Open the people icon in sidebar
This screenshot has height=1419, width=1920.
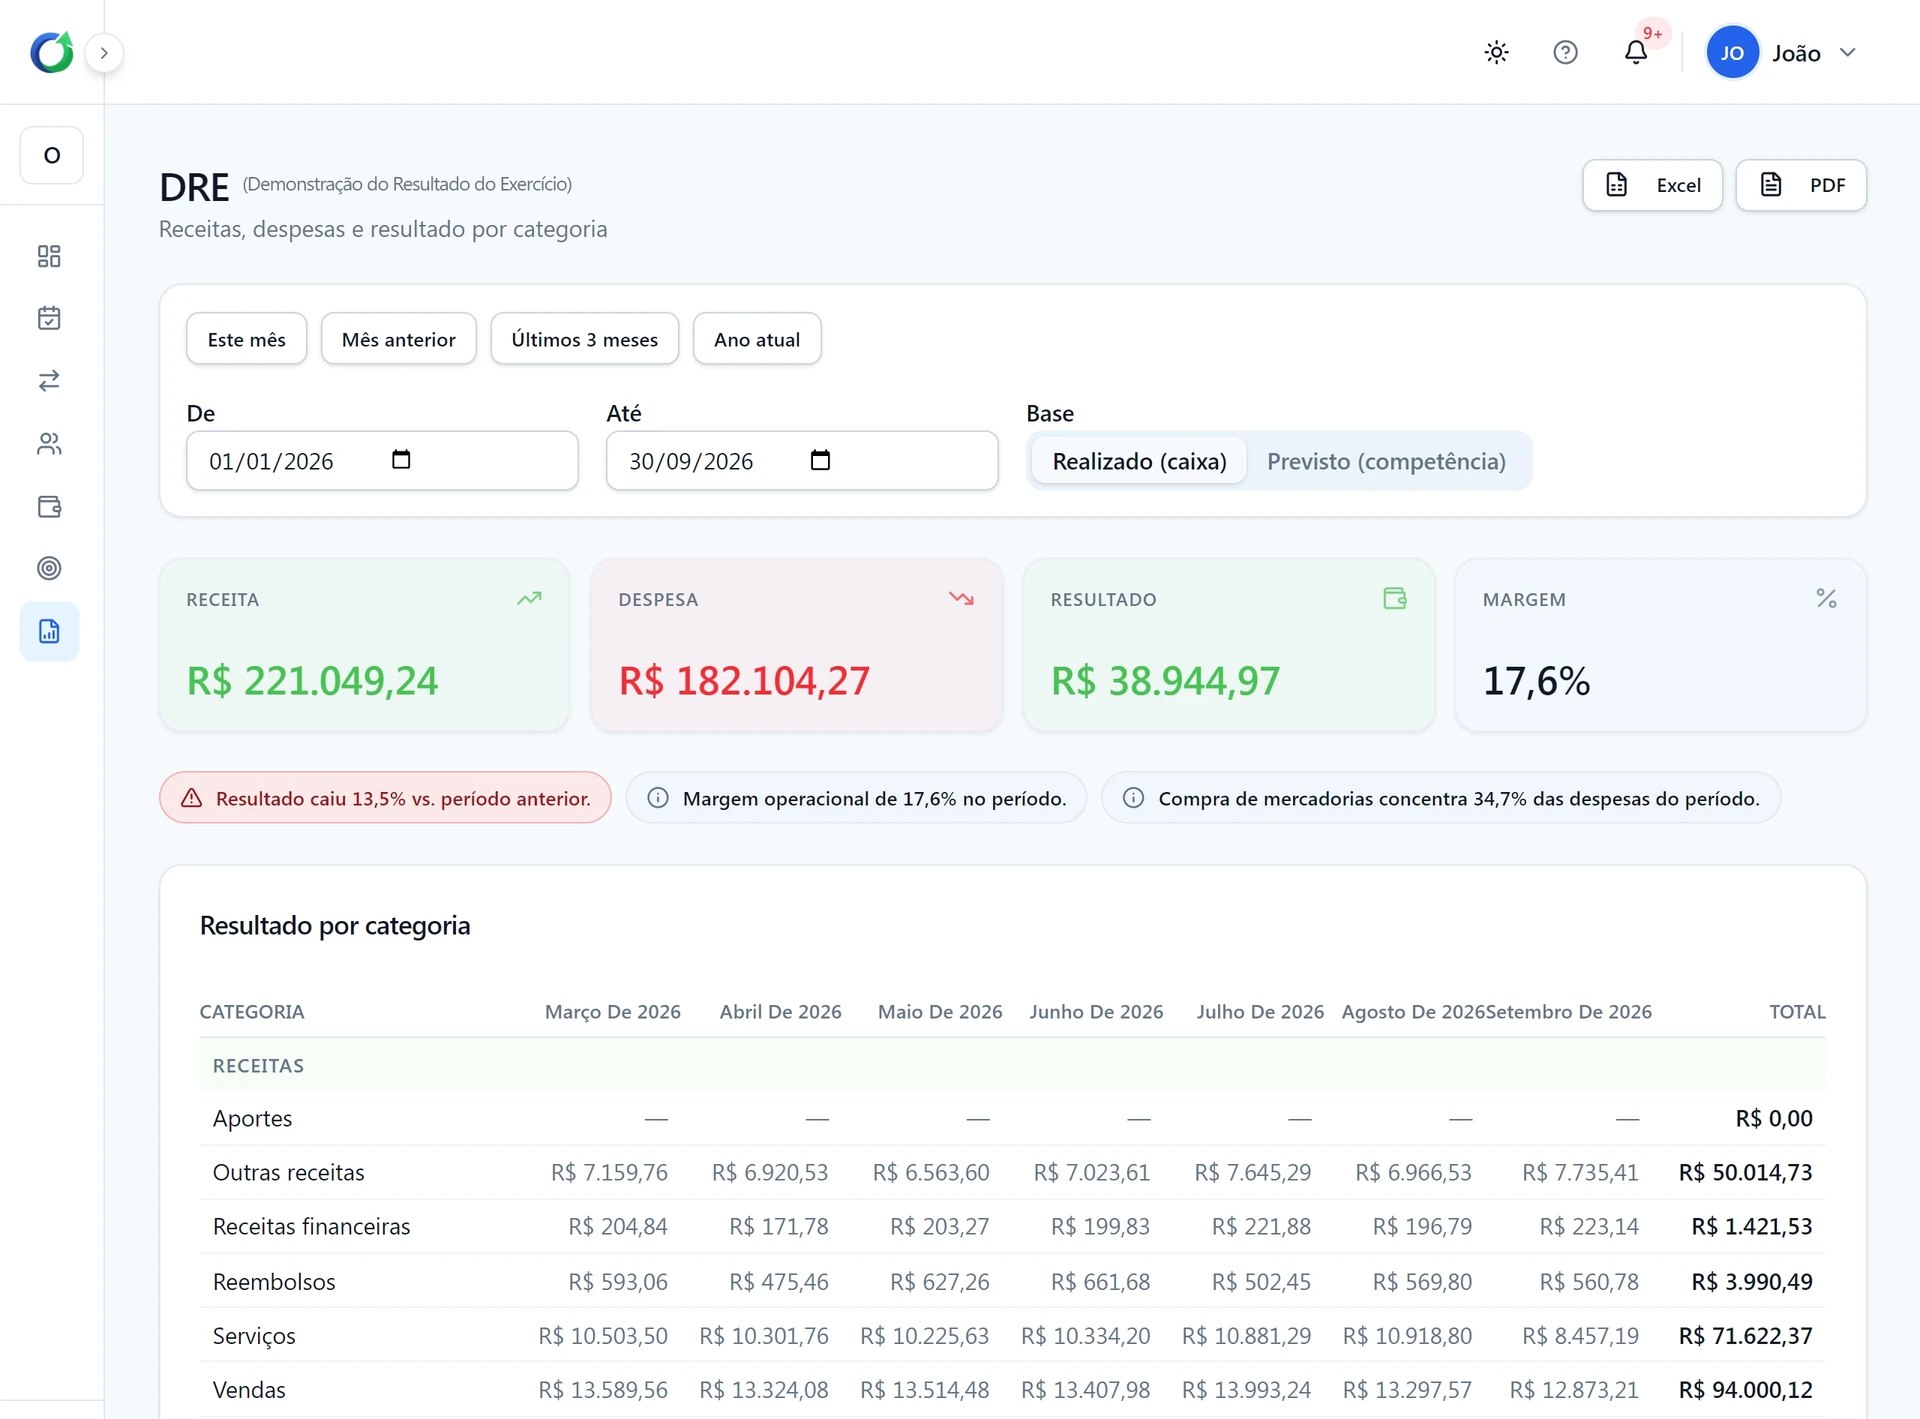(x=49, y=443)
